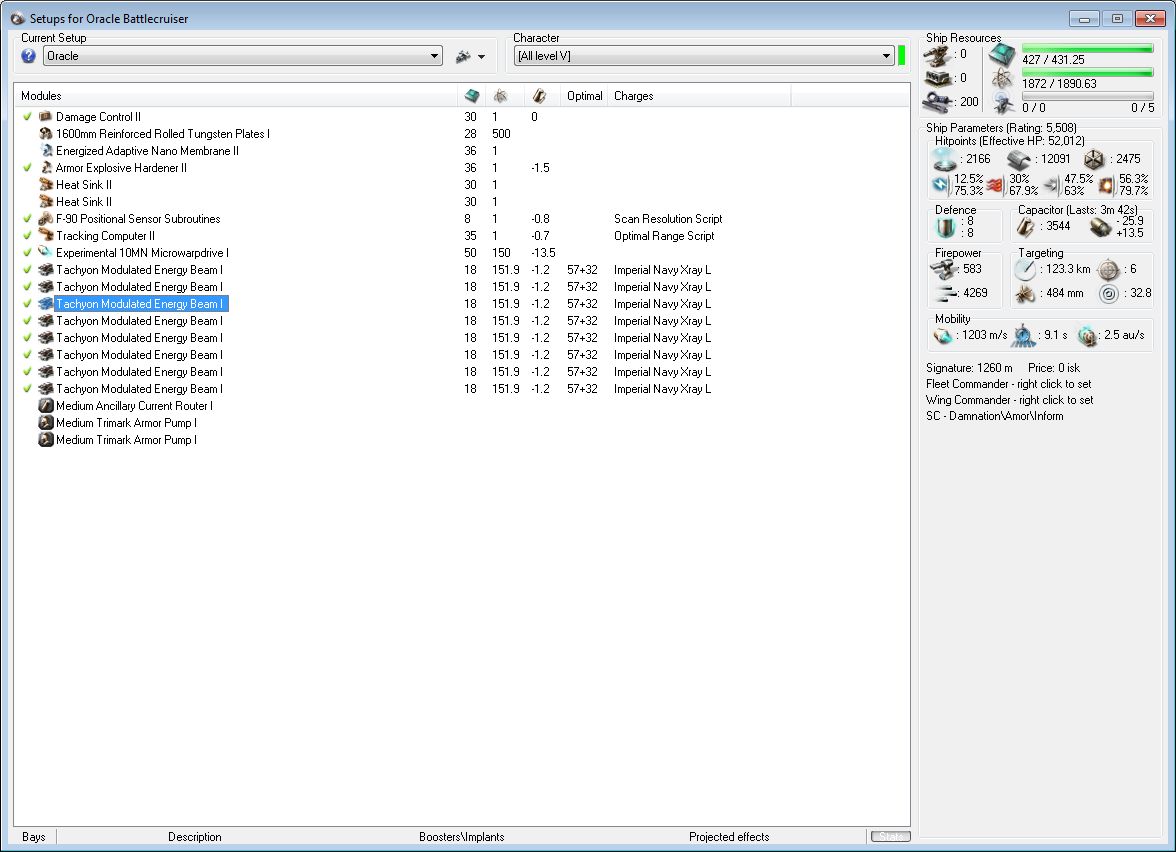Click the max velocity icon showing 1203 m/s

942,335
